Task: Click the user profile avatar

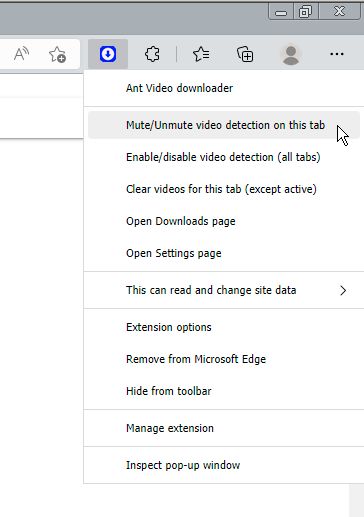Action: [291, 54]
